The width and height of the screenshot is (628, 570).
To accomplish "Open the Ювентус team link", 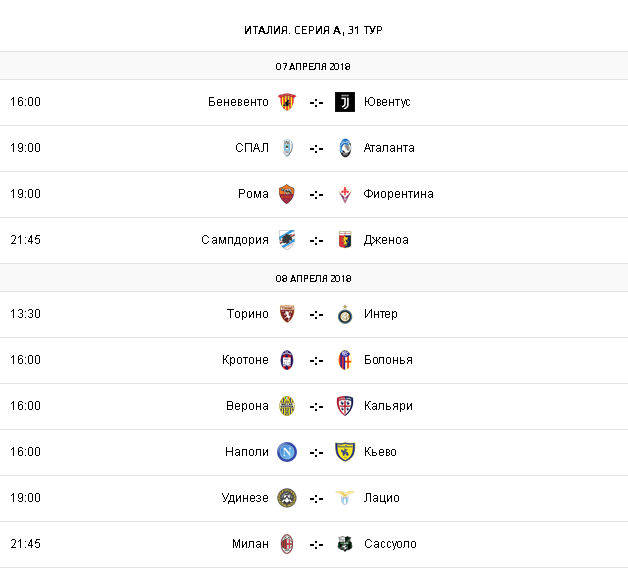I will [387, 102].
